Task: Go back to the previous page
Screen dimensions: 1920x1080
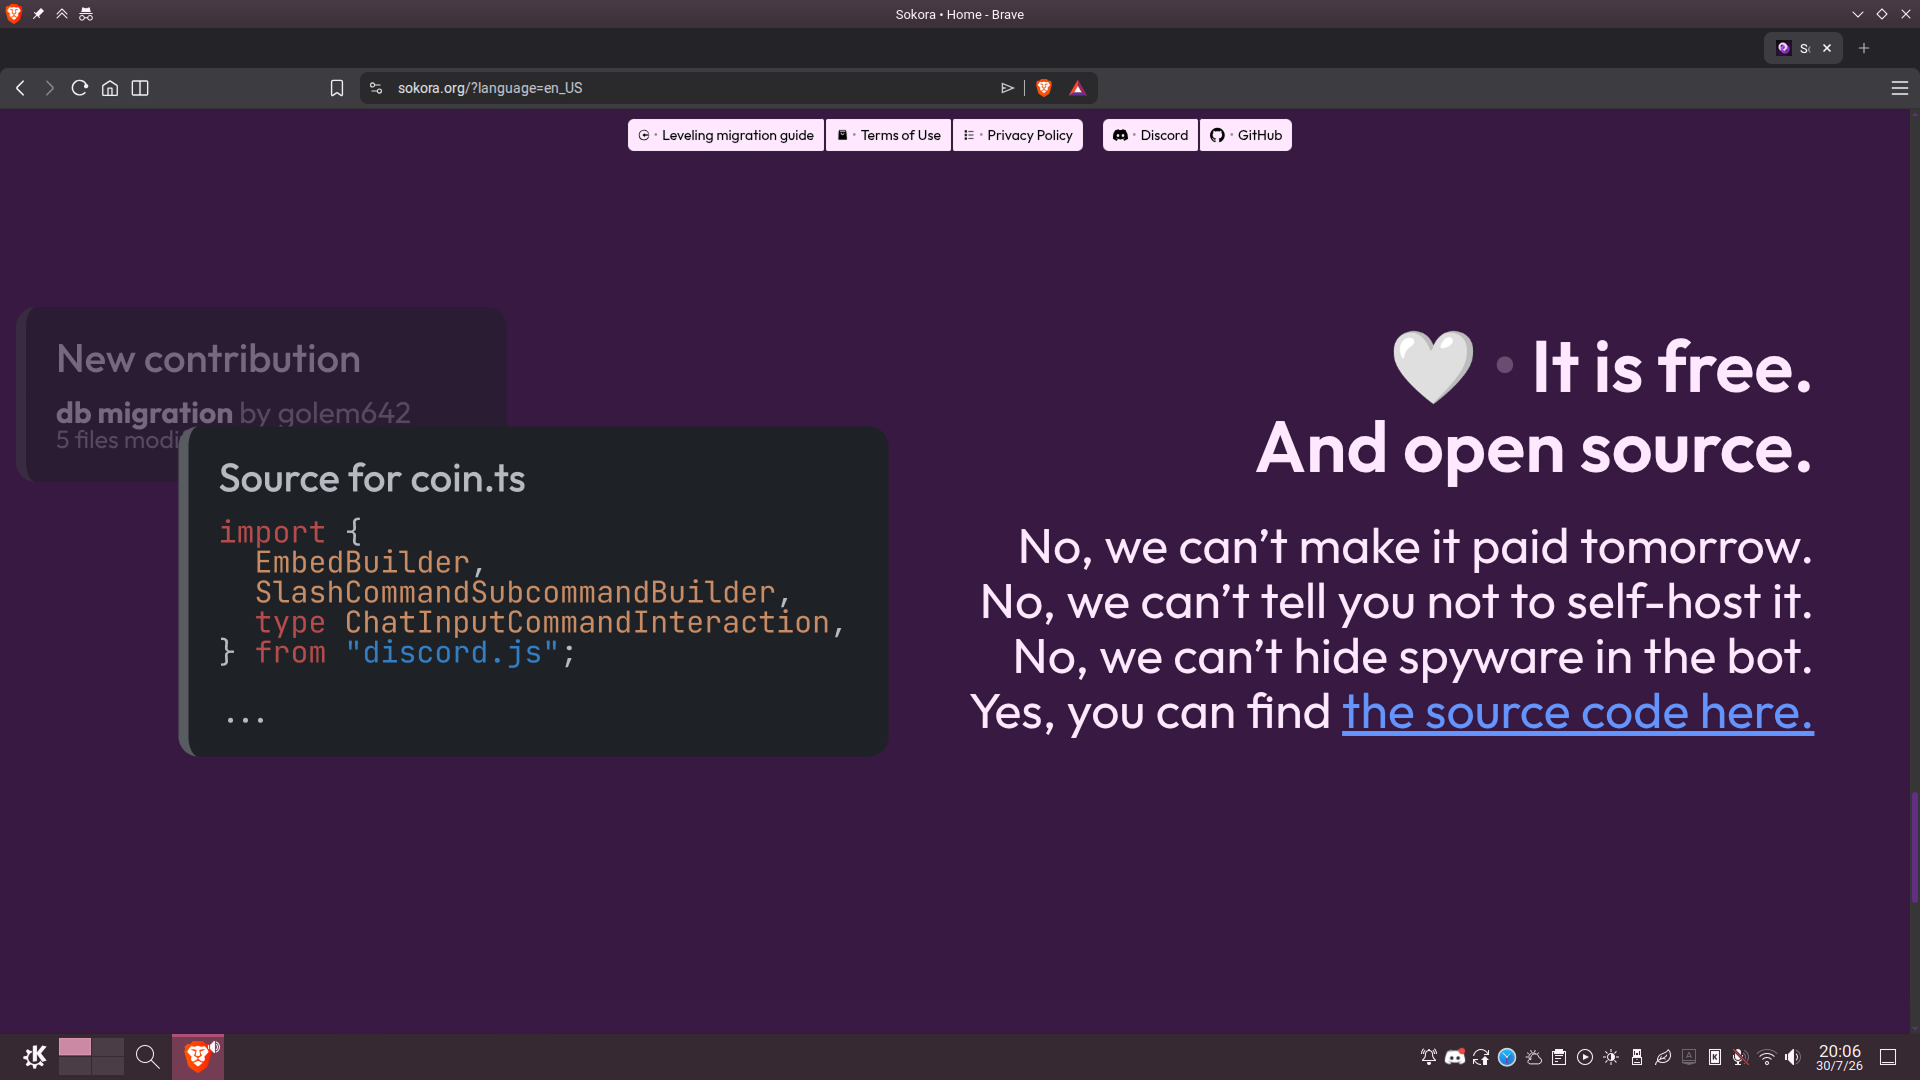Action: [x=20, y=88]
